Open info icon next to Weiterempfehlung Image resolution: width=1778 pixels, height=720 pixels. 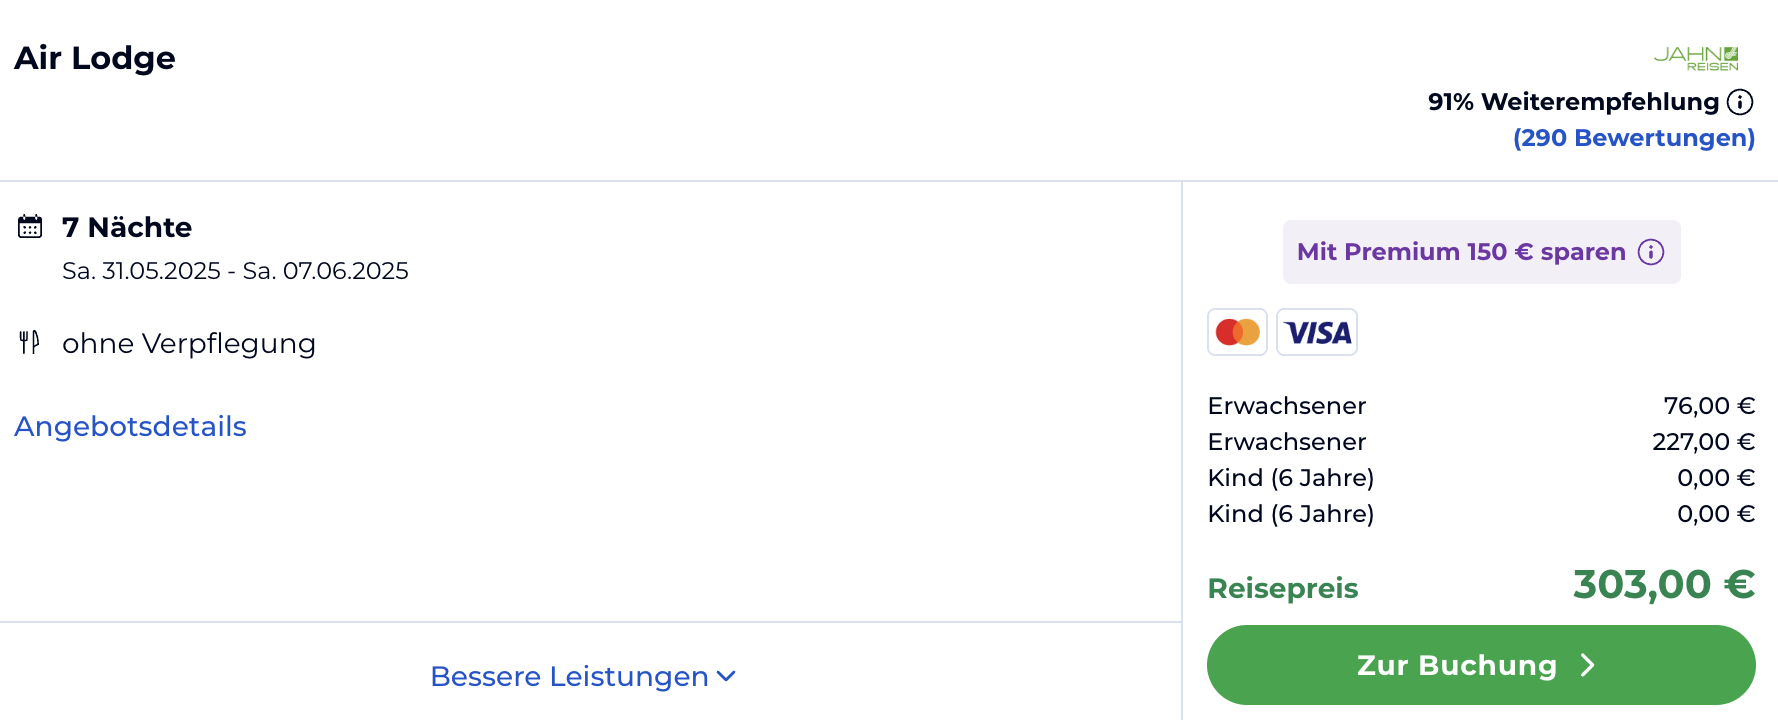[1740, 102]
